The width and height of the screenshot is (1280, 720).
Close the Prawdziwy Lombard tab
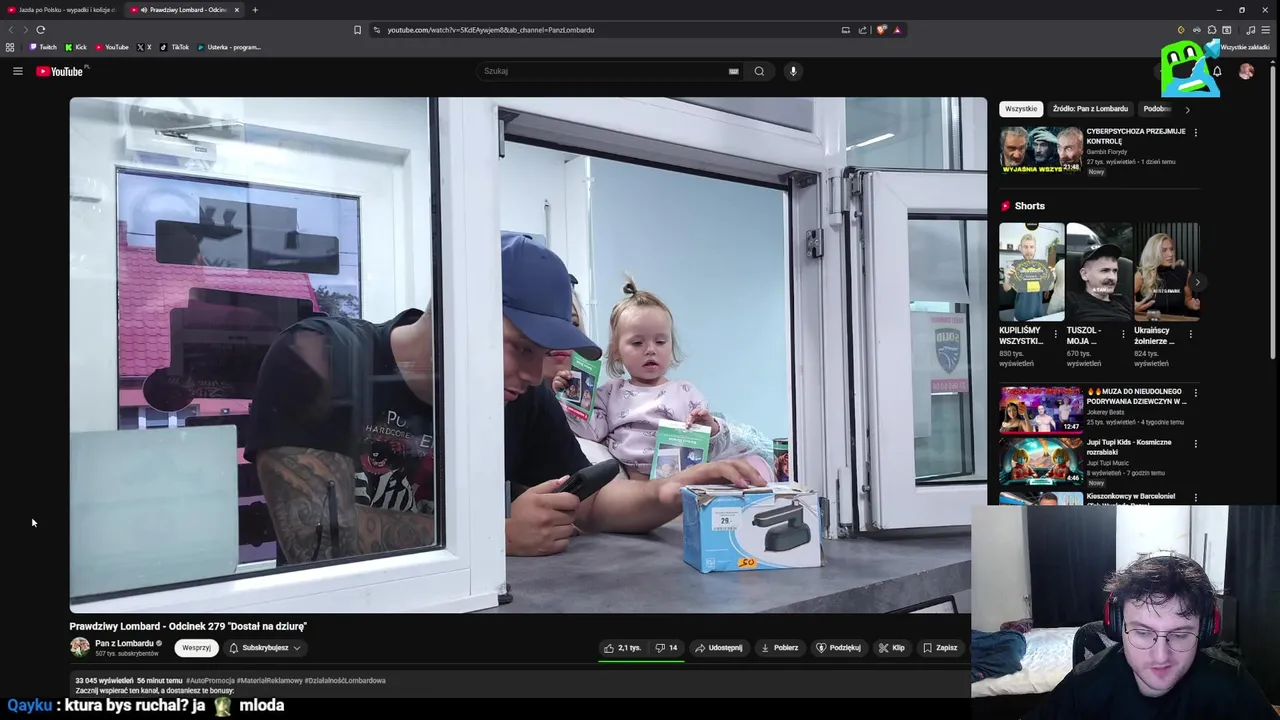237,10
